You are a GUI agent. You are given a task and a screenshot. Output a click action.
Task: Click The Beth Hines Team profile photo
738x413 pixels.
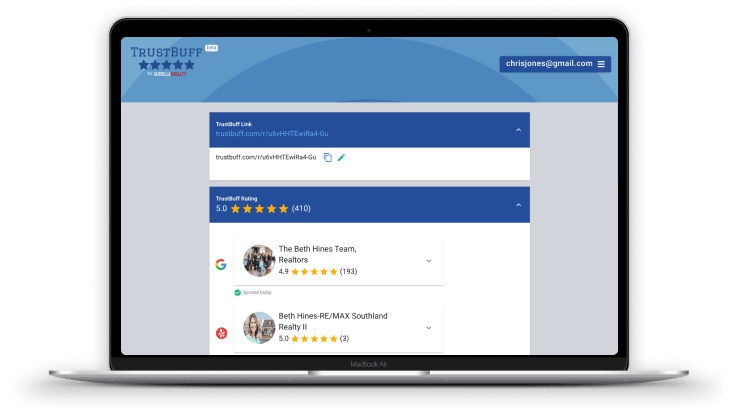click(259, 260)
